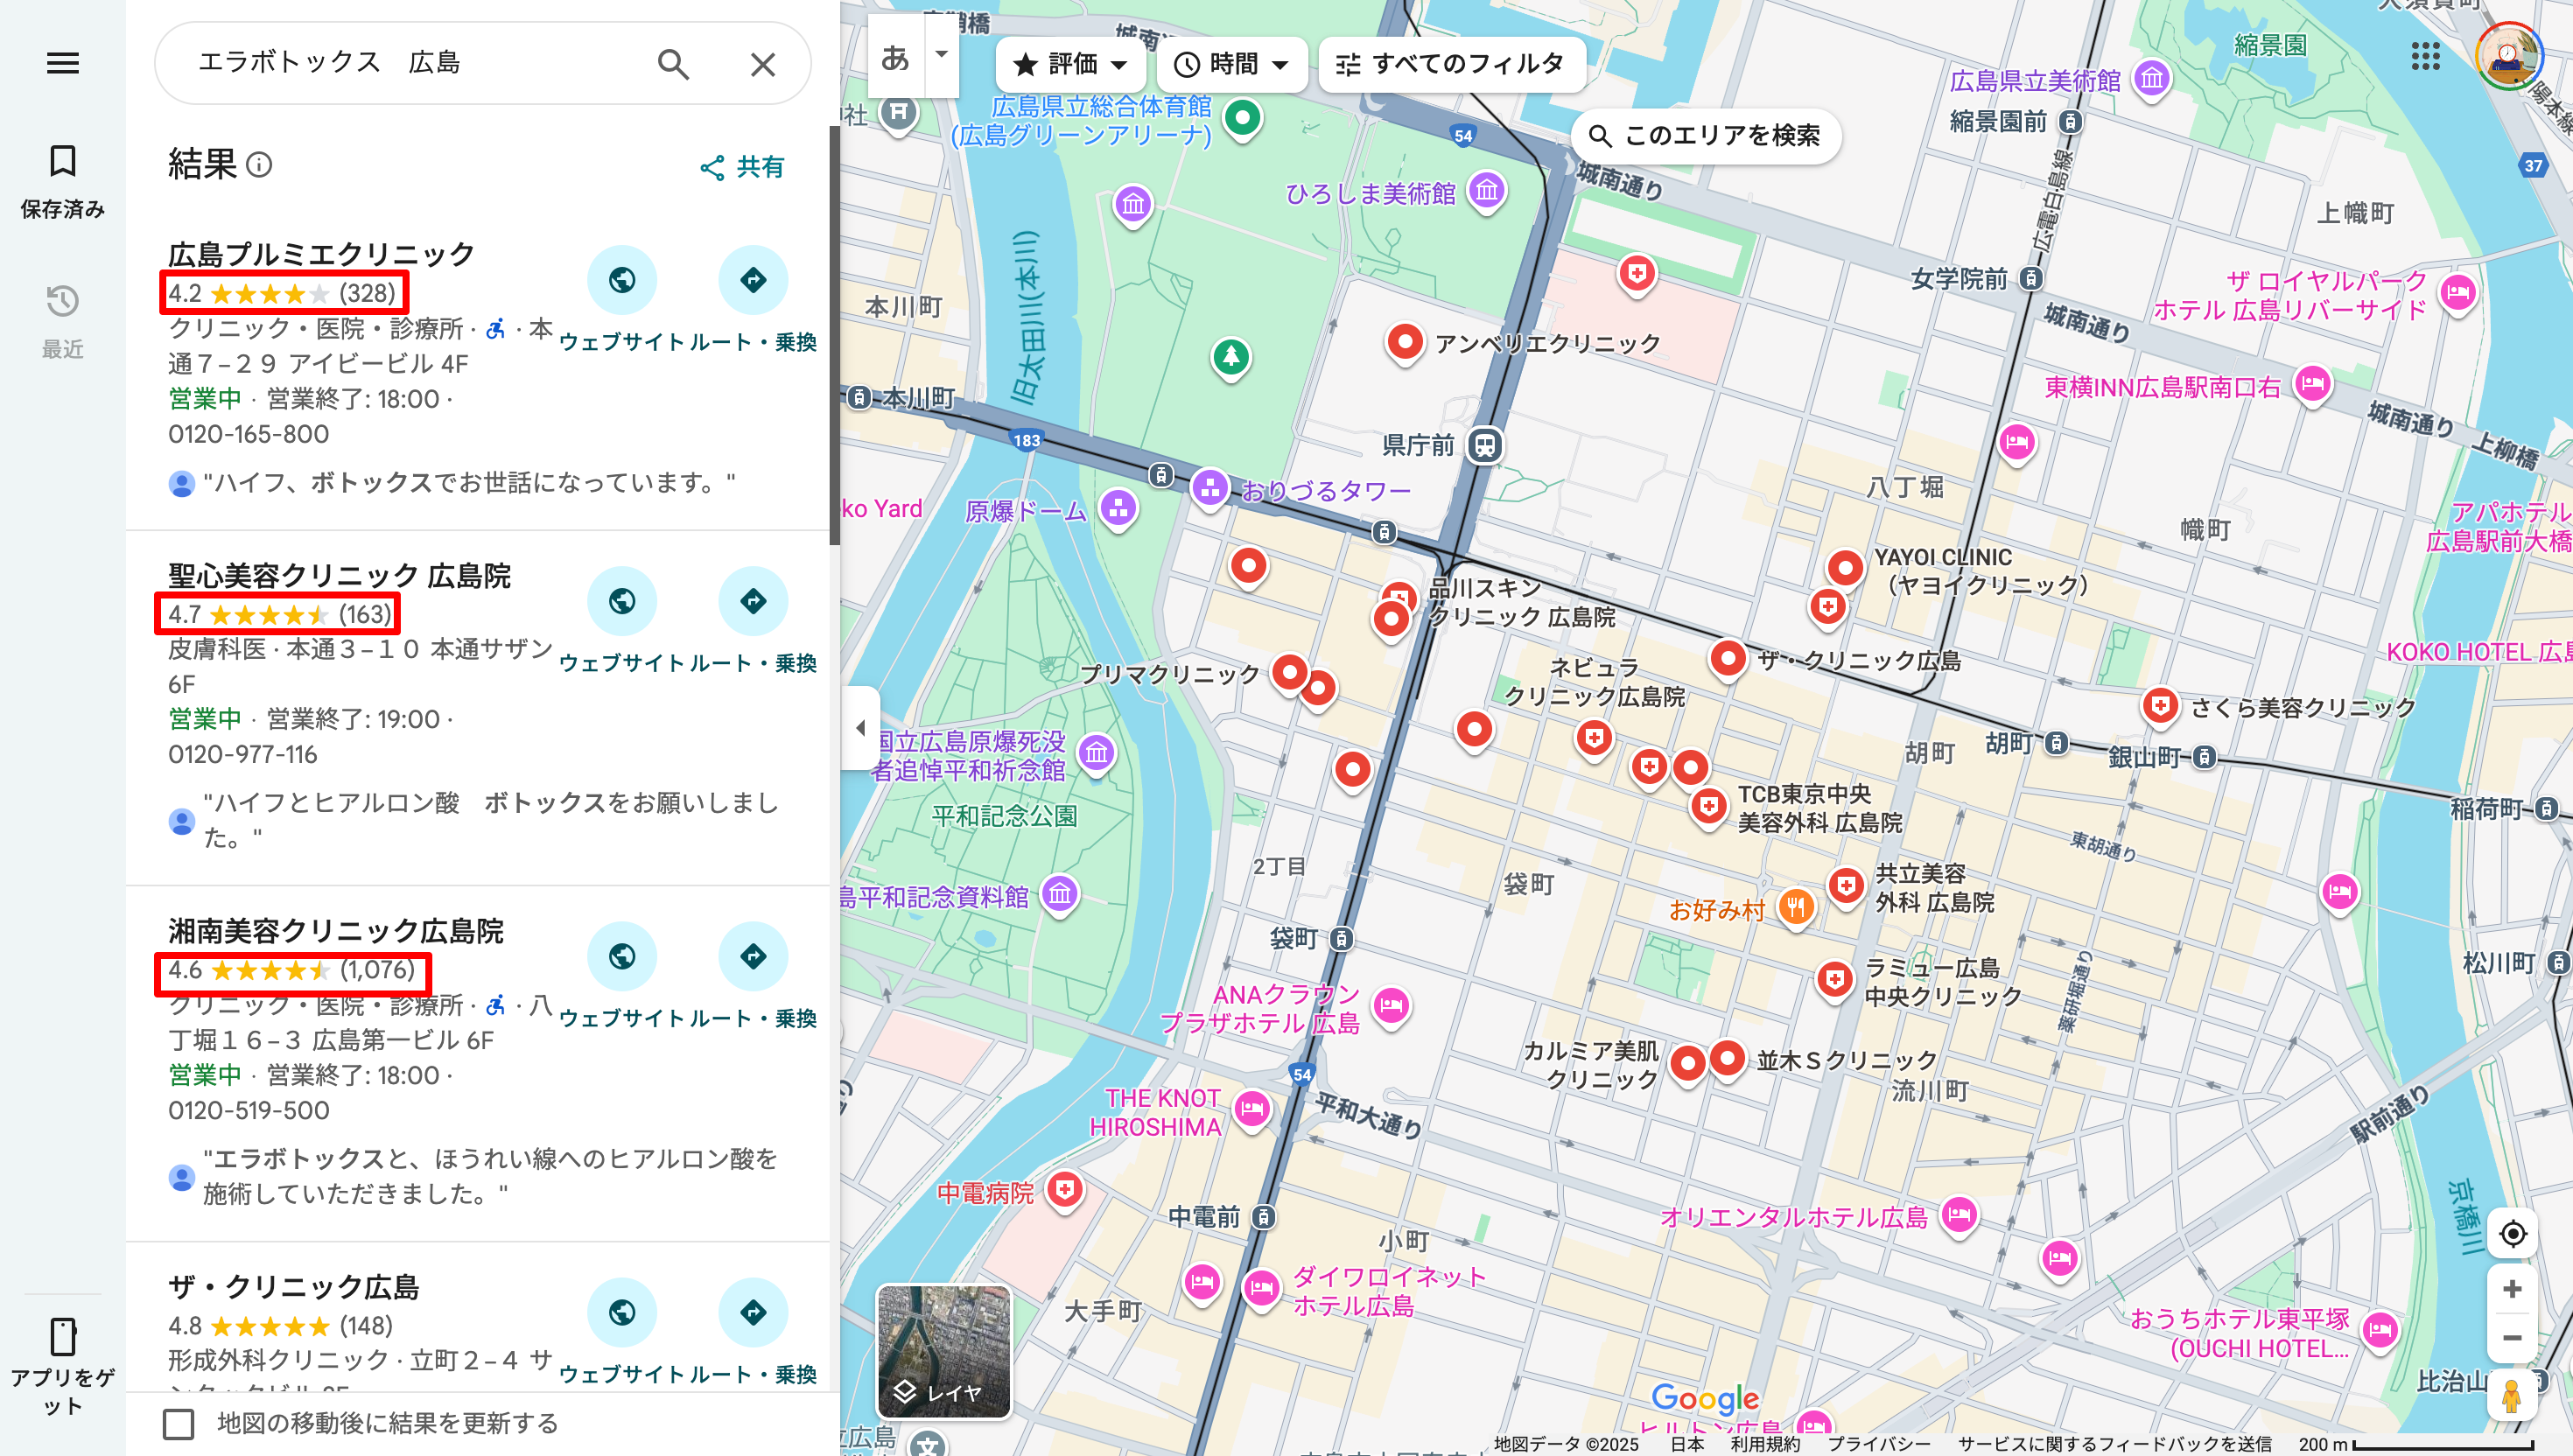This screenshot has width=2573, height=1456.
Task: Select the アンベリエクリニック map pin
Action: coord(1405,343)
